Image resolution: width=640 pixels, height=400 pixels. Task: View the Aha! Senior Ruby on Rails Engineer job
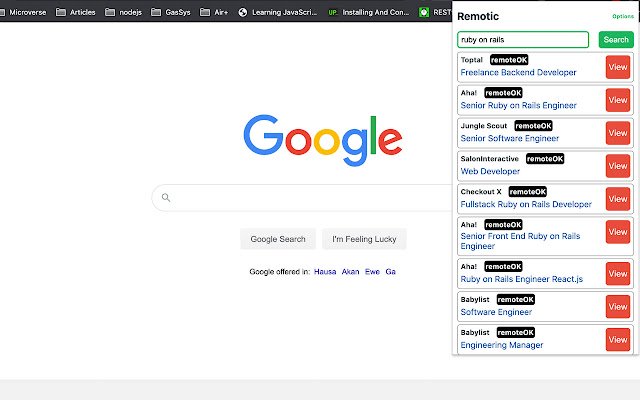[x=618, y=100]
